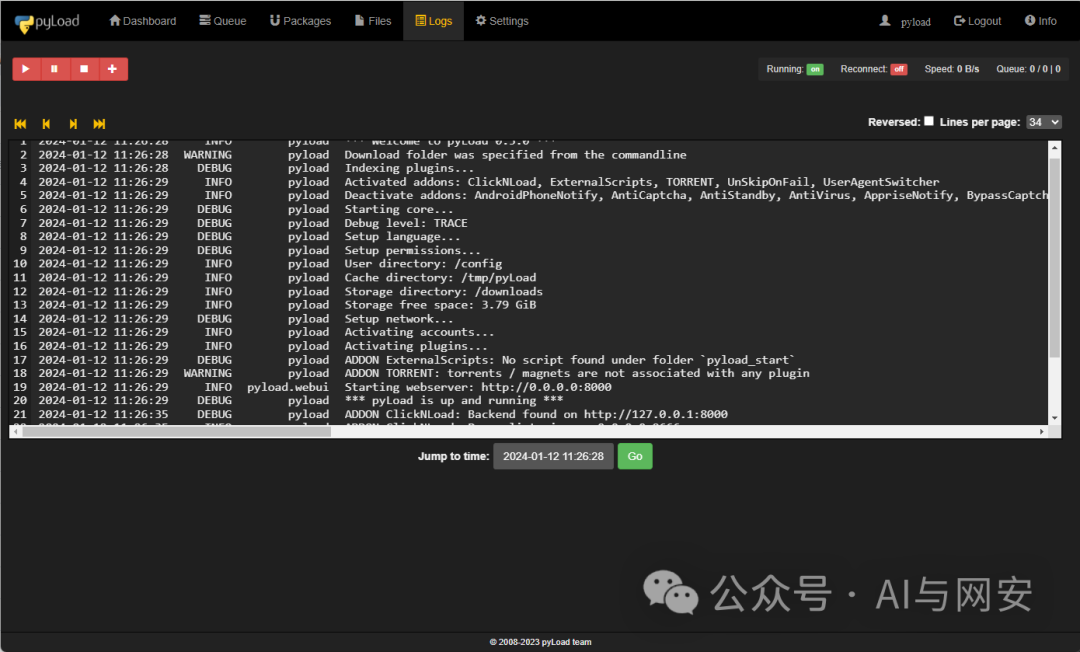The width and height of the screenshot is (1080, 652).
Task: Click log line 'ADDON ExternalScripts: No script found'
Action: tap(570, 359)
